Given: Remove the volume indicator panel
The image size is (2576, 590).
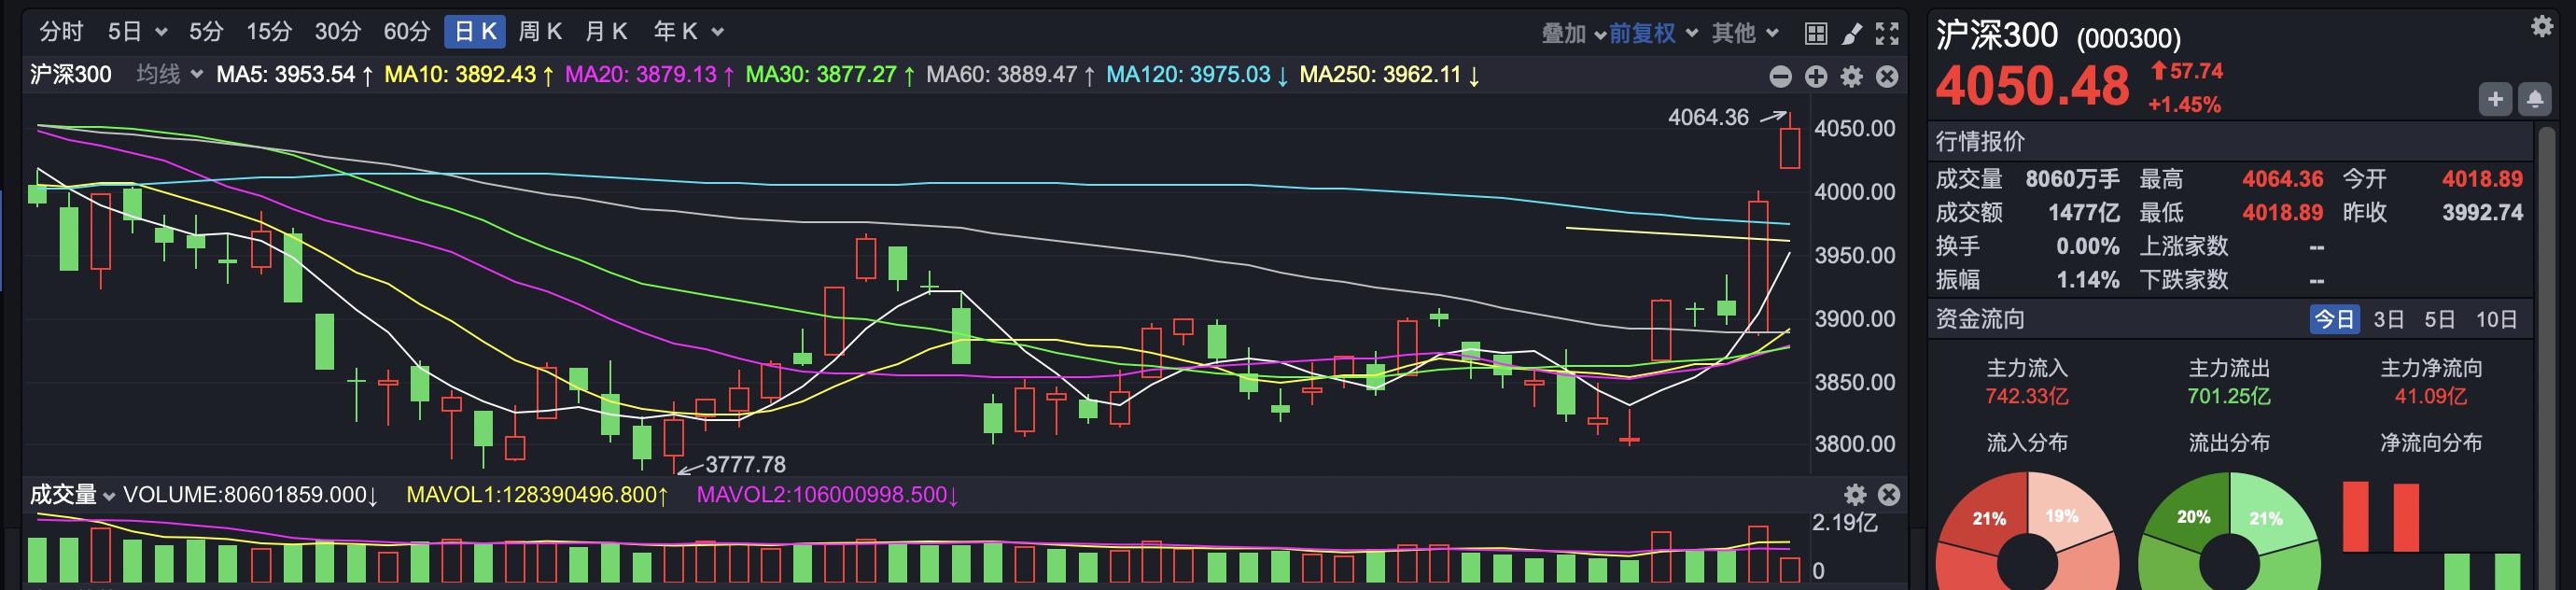Looking at the screenshot, I should (1889, 495).
